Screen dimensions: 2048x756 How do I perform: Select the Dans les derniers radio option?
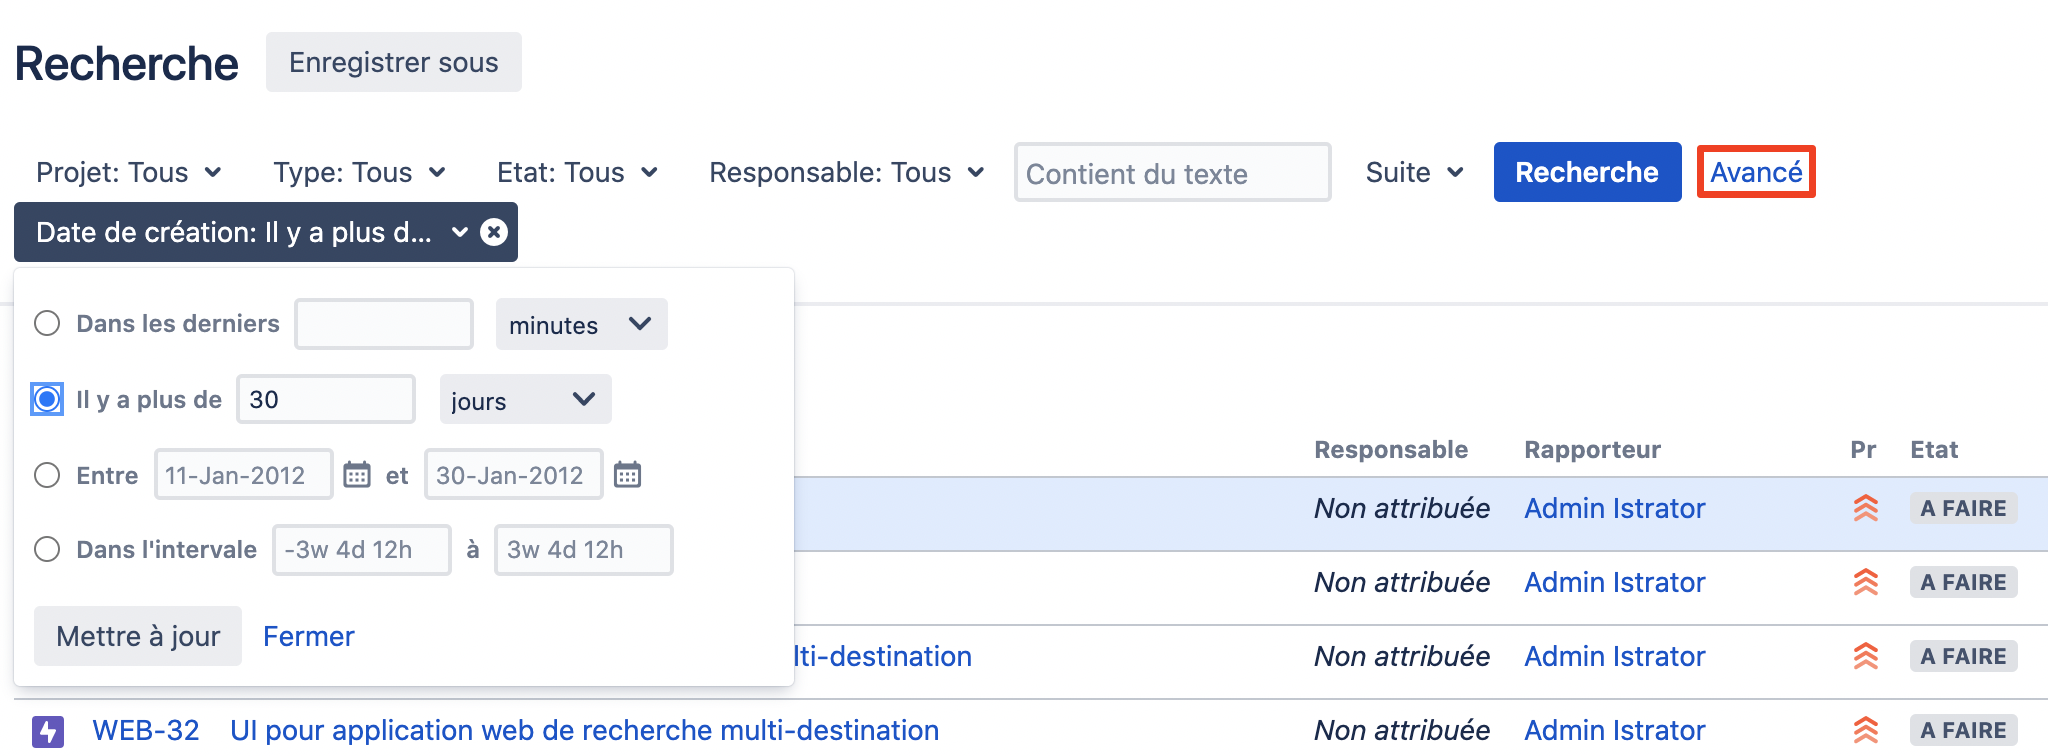[47, 324]
